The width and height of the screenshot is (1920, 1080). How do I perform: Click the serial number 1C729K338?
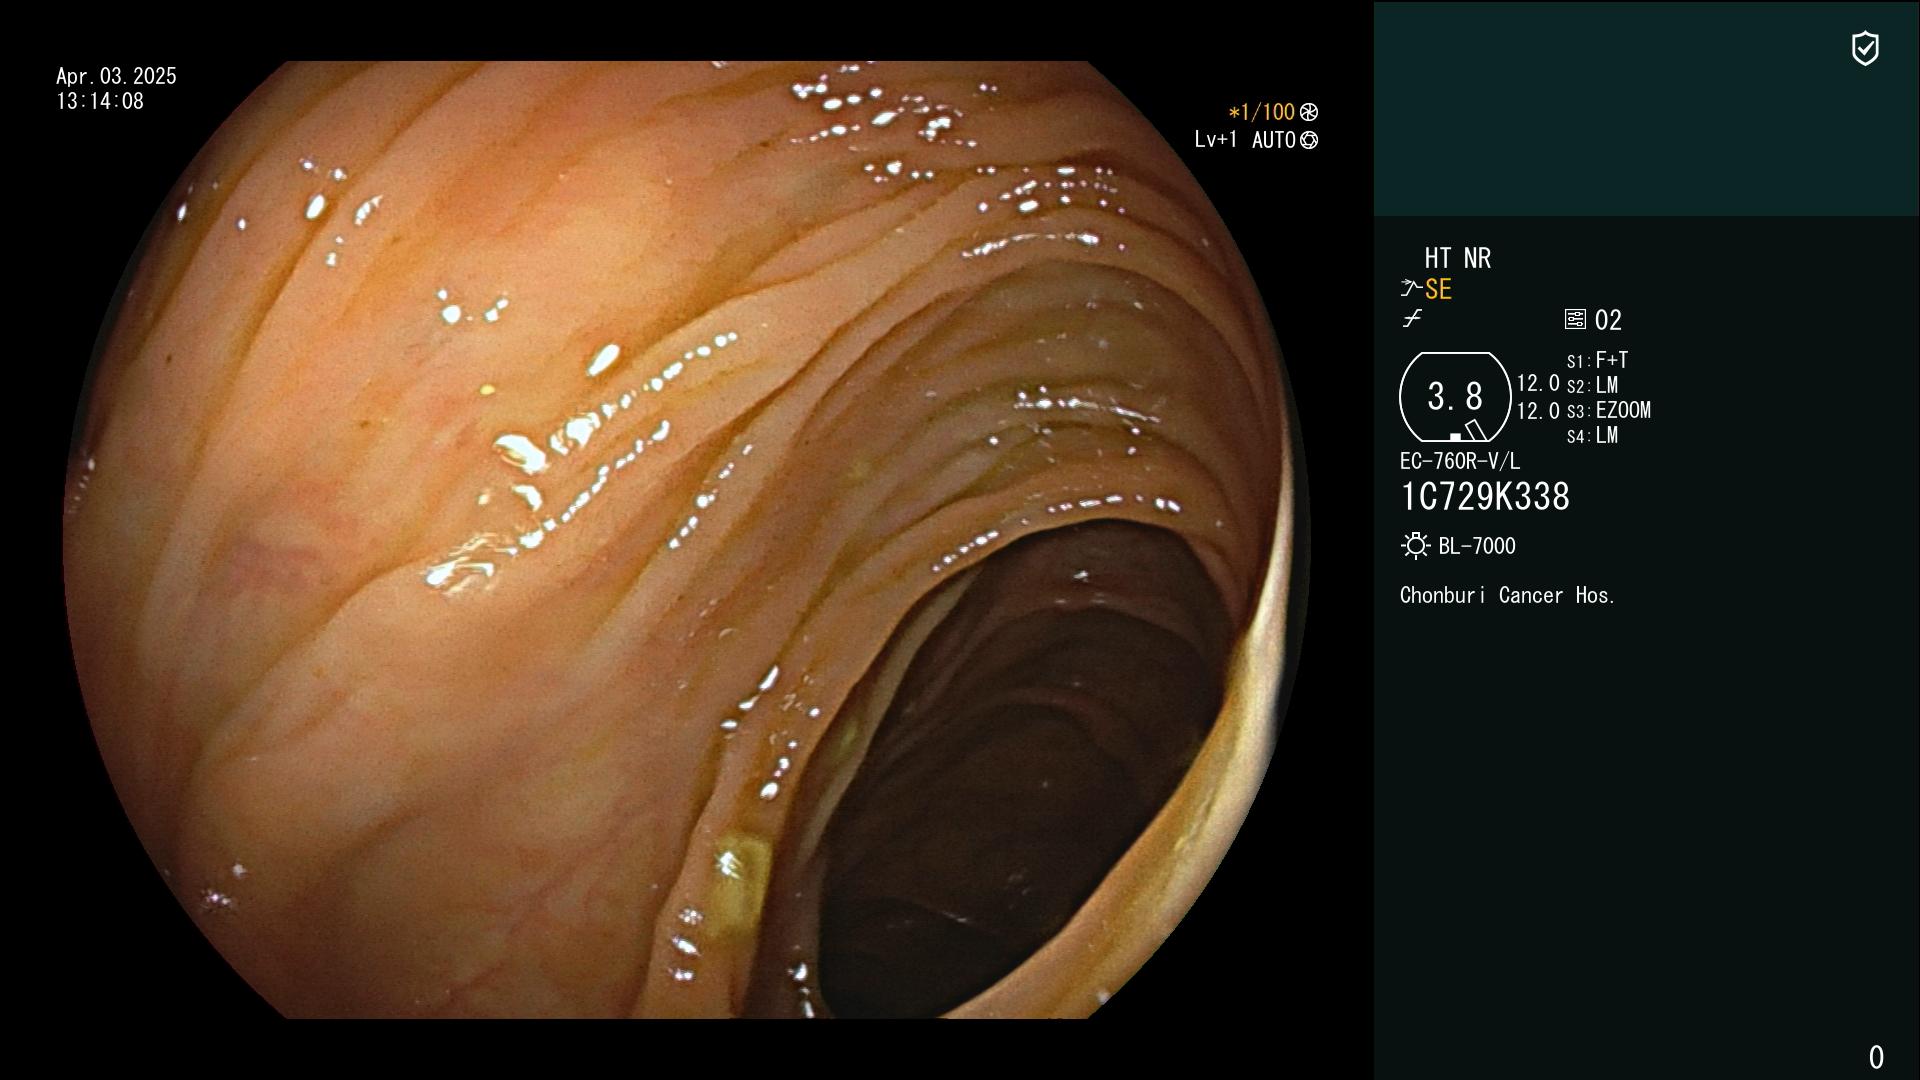tap(1485, 497)
